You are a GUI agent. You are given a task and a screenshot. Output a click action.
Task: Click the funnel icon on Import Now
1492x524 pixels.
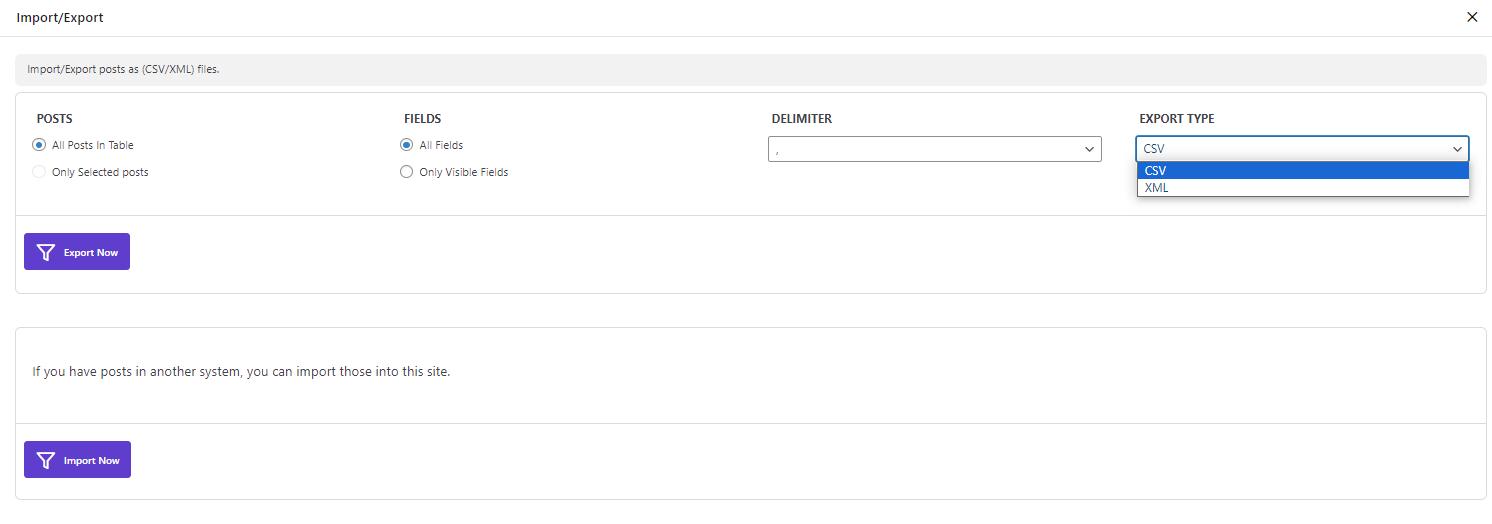point(45,460)
